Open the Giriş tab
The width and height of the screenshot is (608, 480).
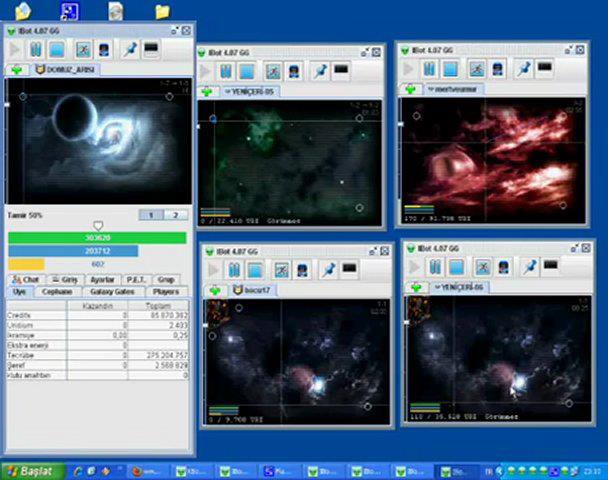click(66, 280)
